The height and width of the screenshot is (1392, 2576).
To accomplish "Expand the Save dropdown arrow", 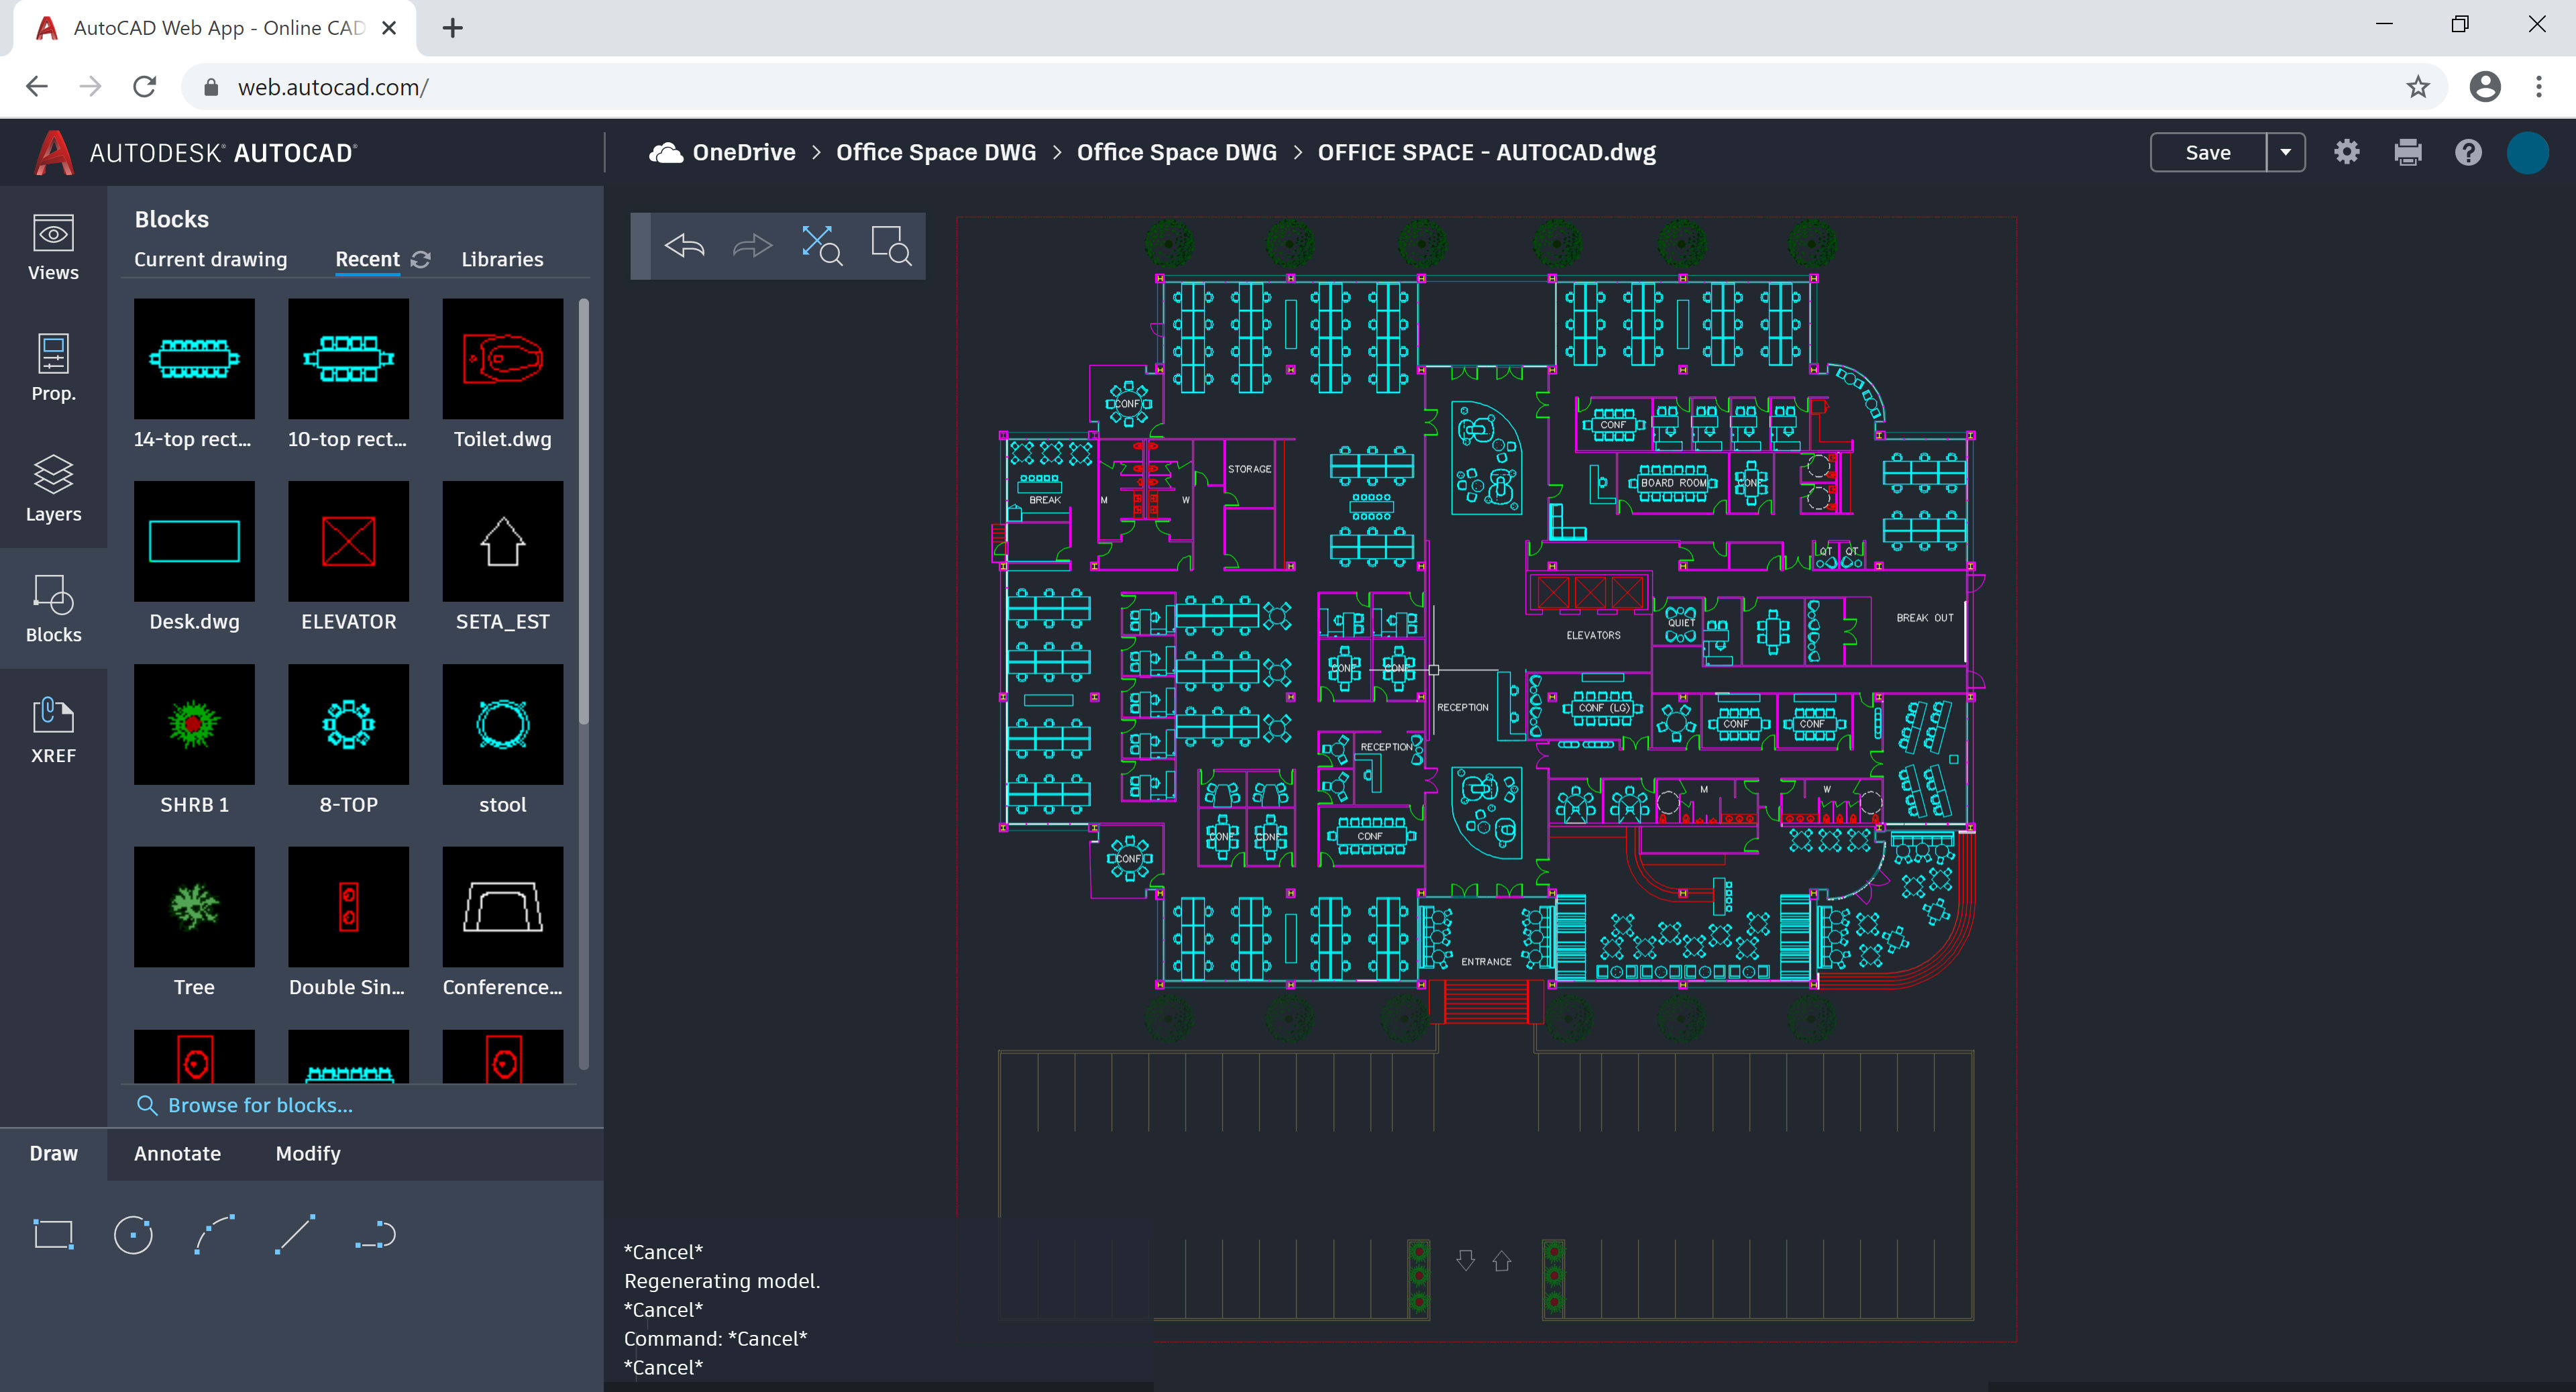I will click(2285, 152).
